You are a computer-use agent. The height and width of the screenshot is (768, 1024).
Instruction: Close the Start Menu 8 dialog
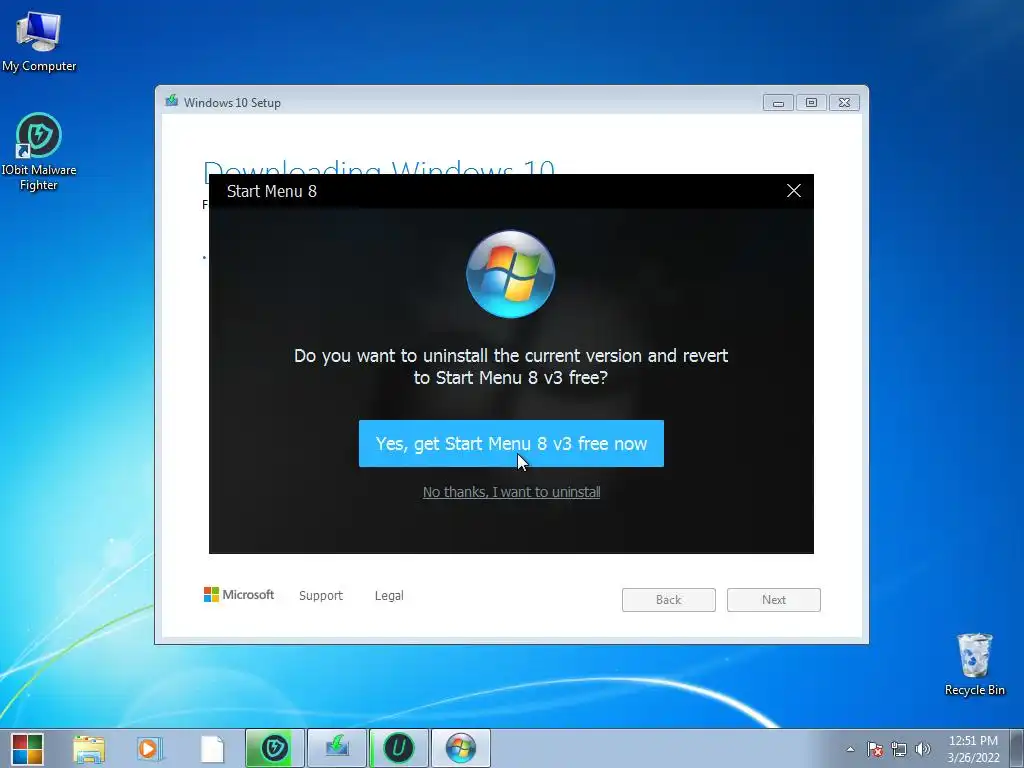point(793,191)
